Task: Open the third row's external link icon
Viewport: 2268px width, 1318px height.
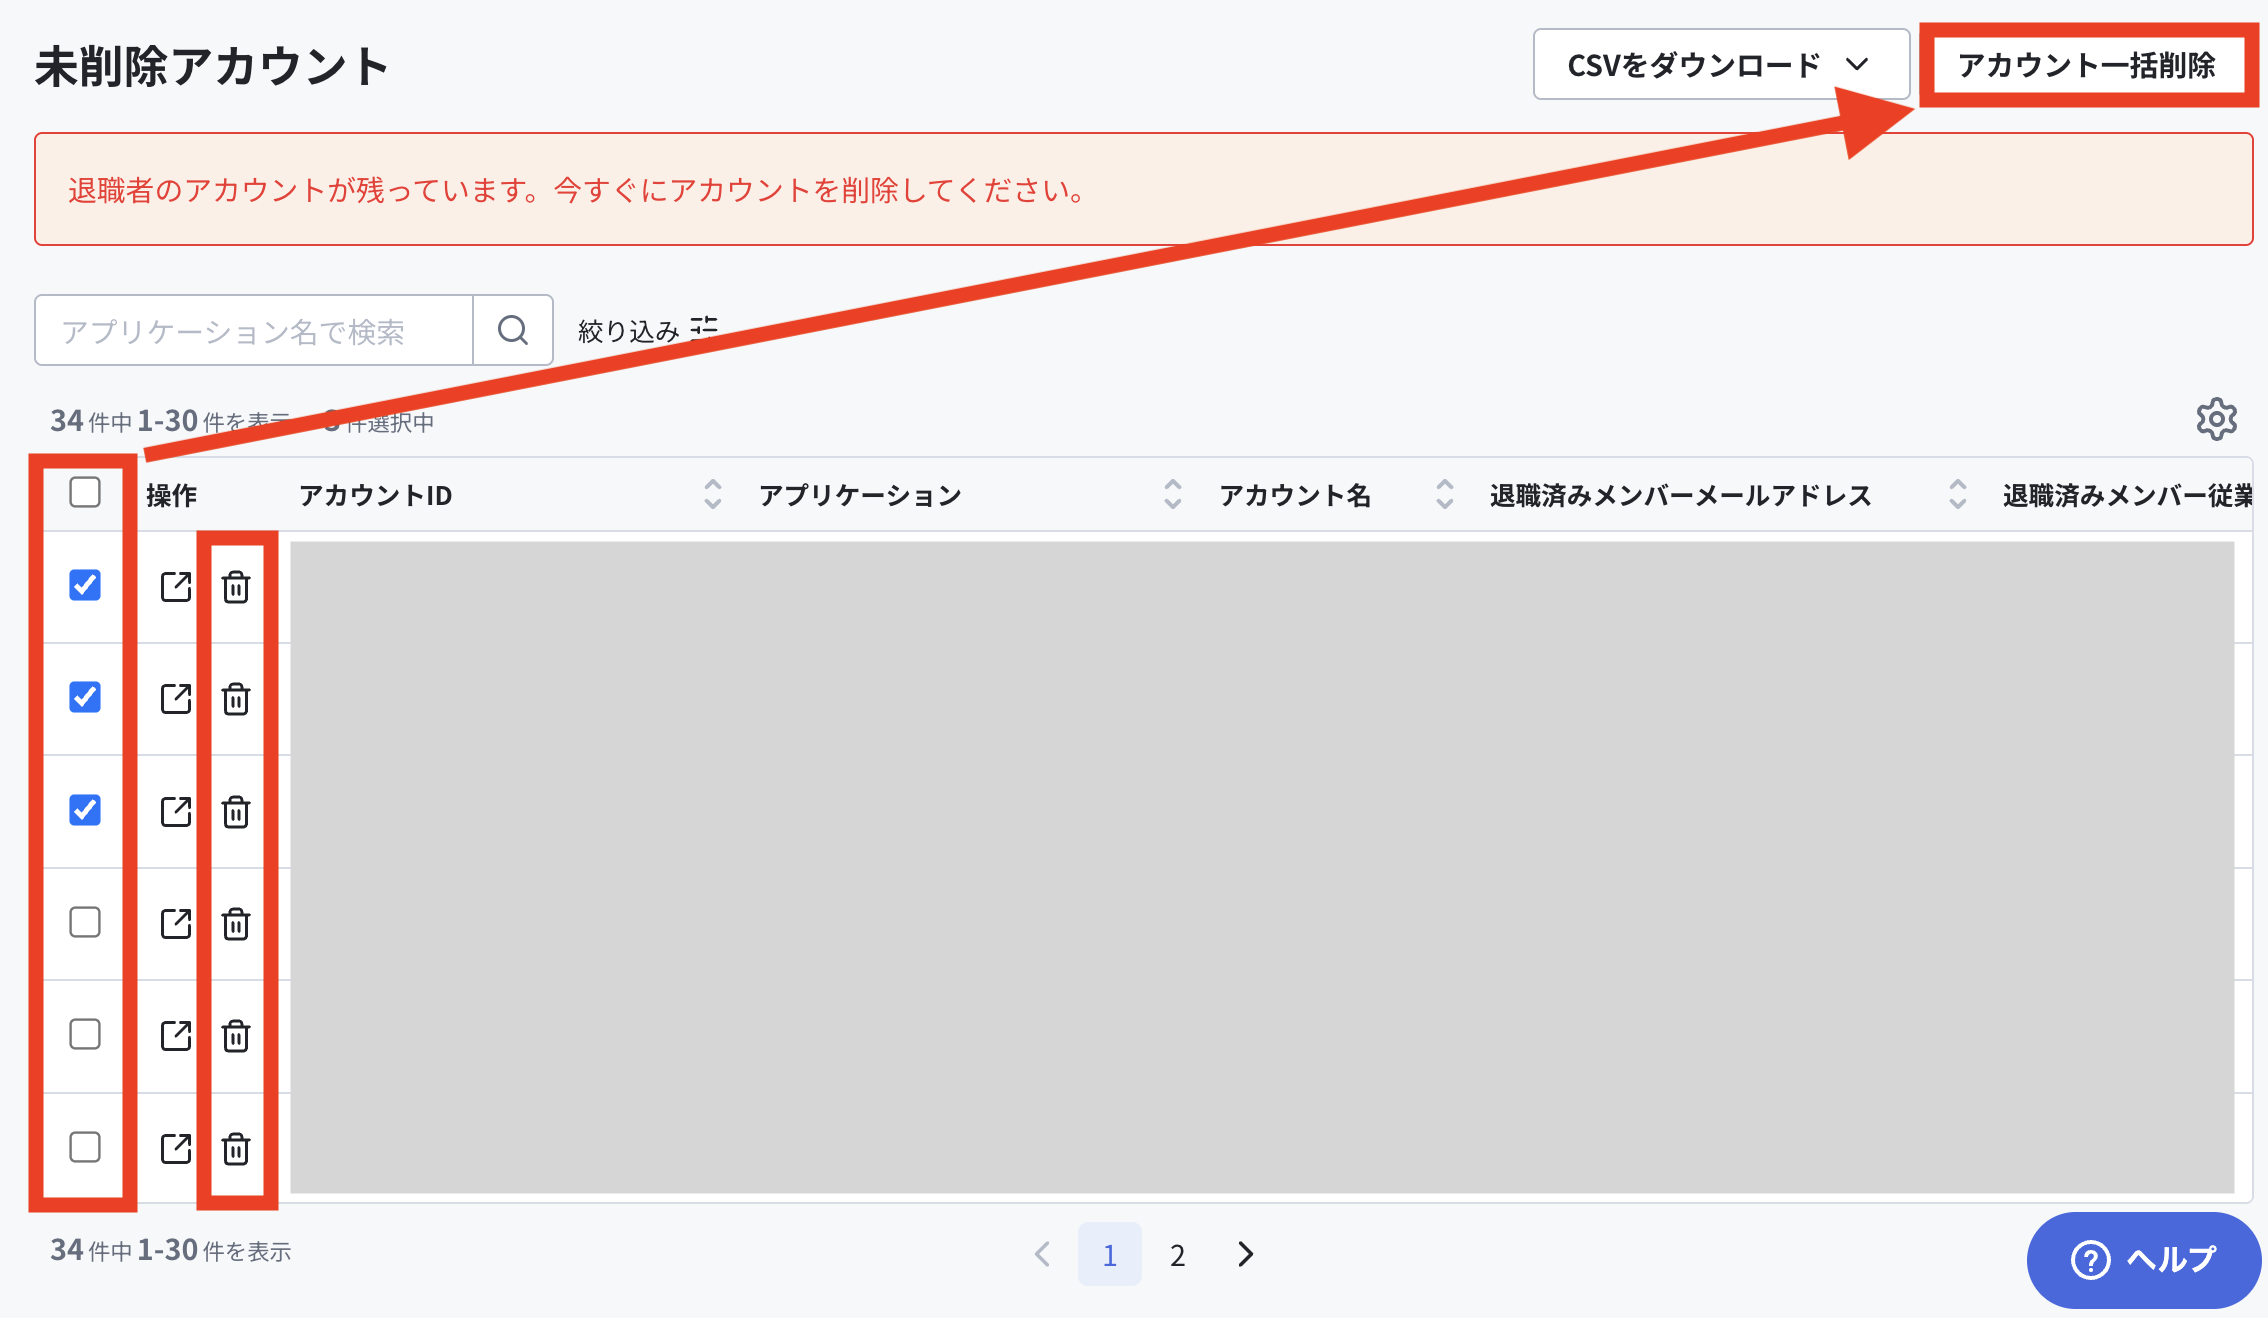Action: [176, 811]
